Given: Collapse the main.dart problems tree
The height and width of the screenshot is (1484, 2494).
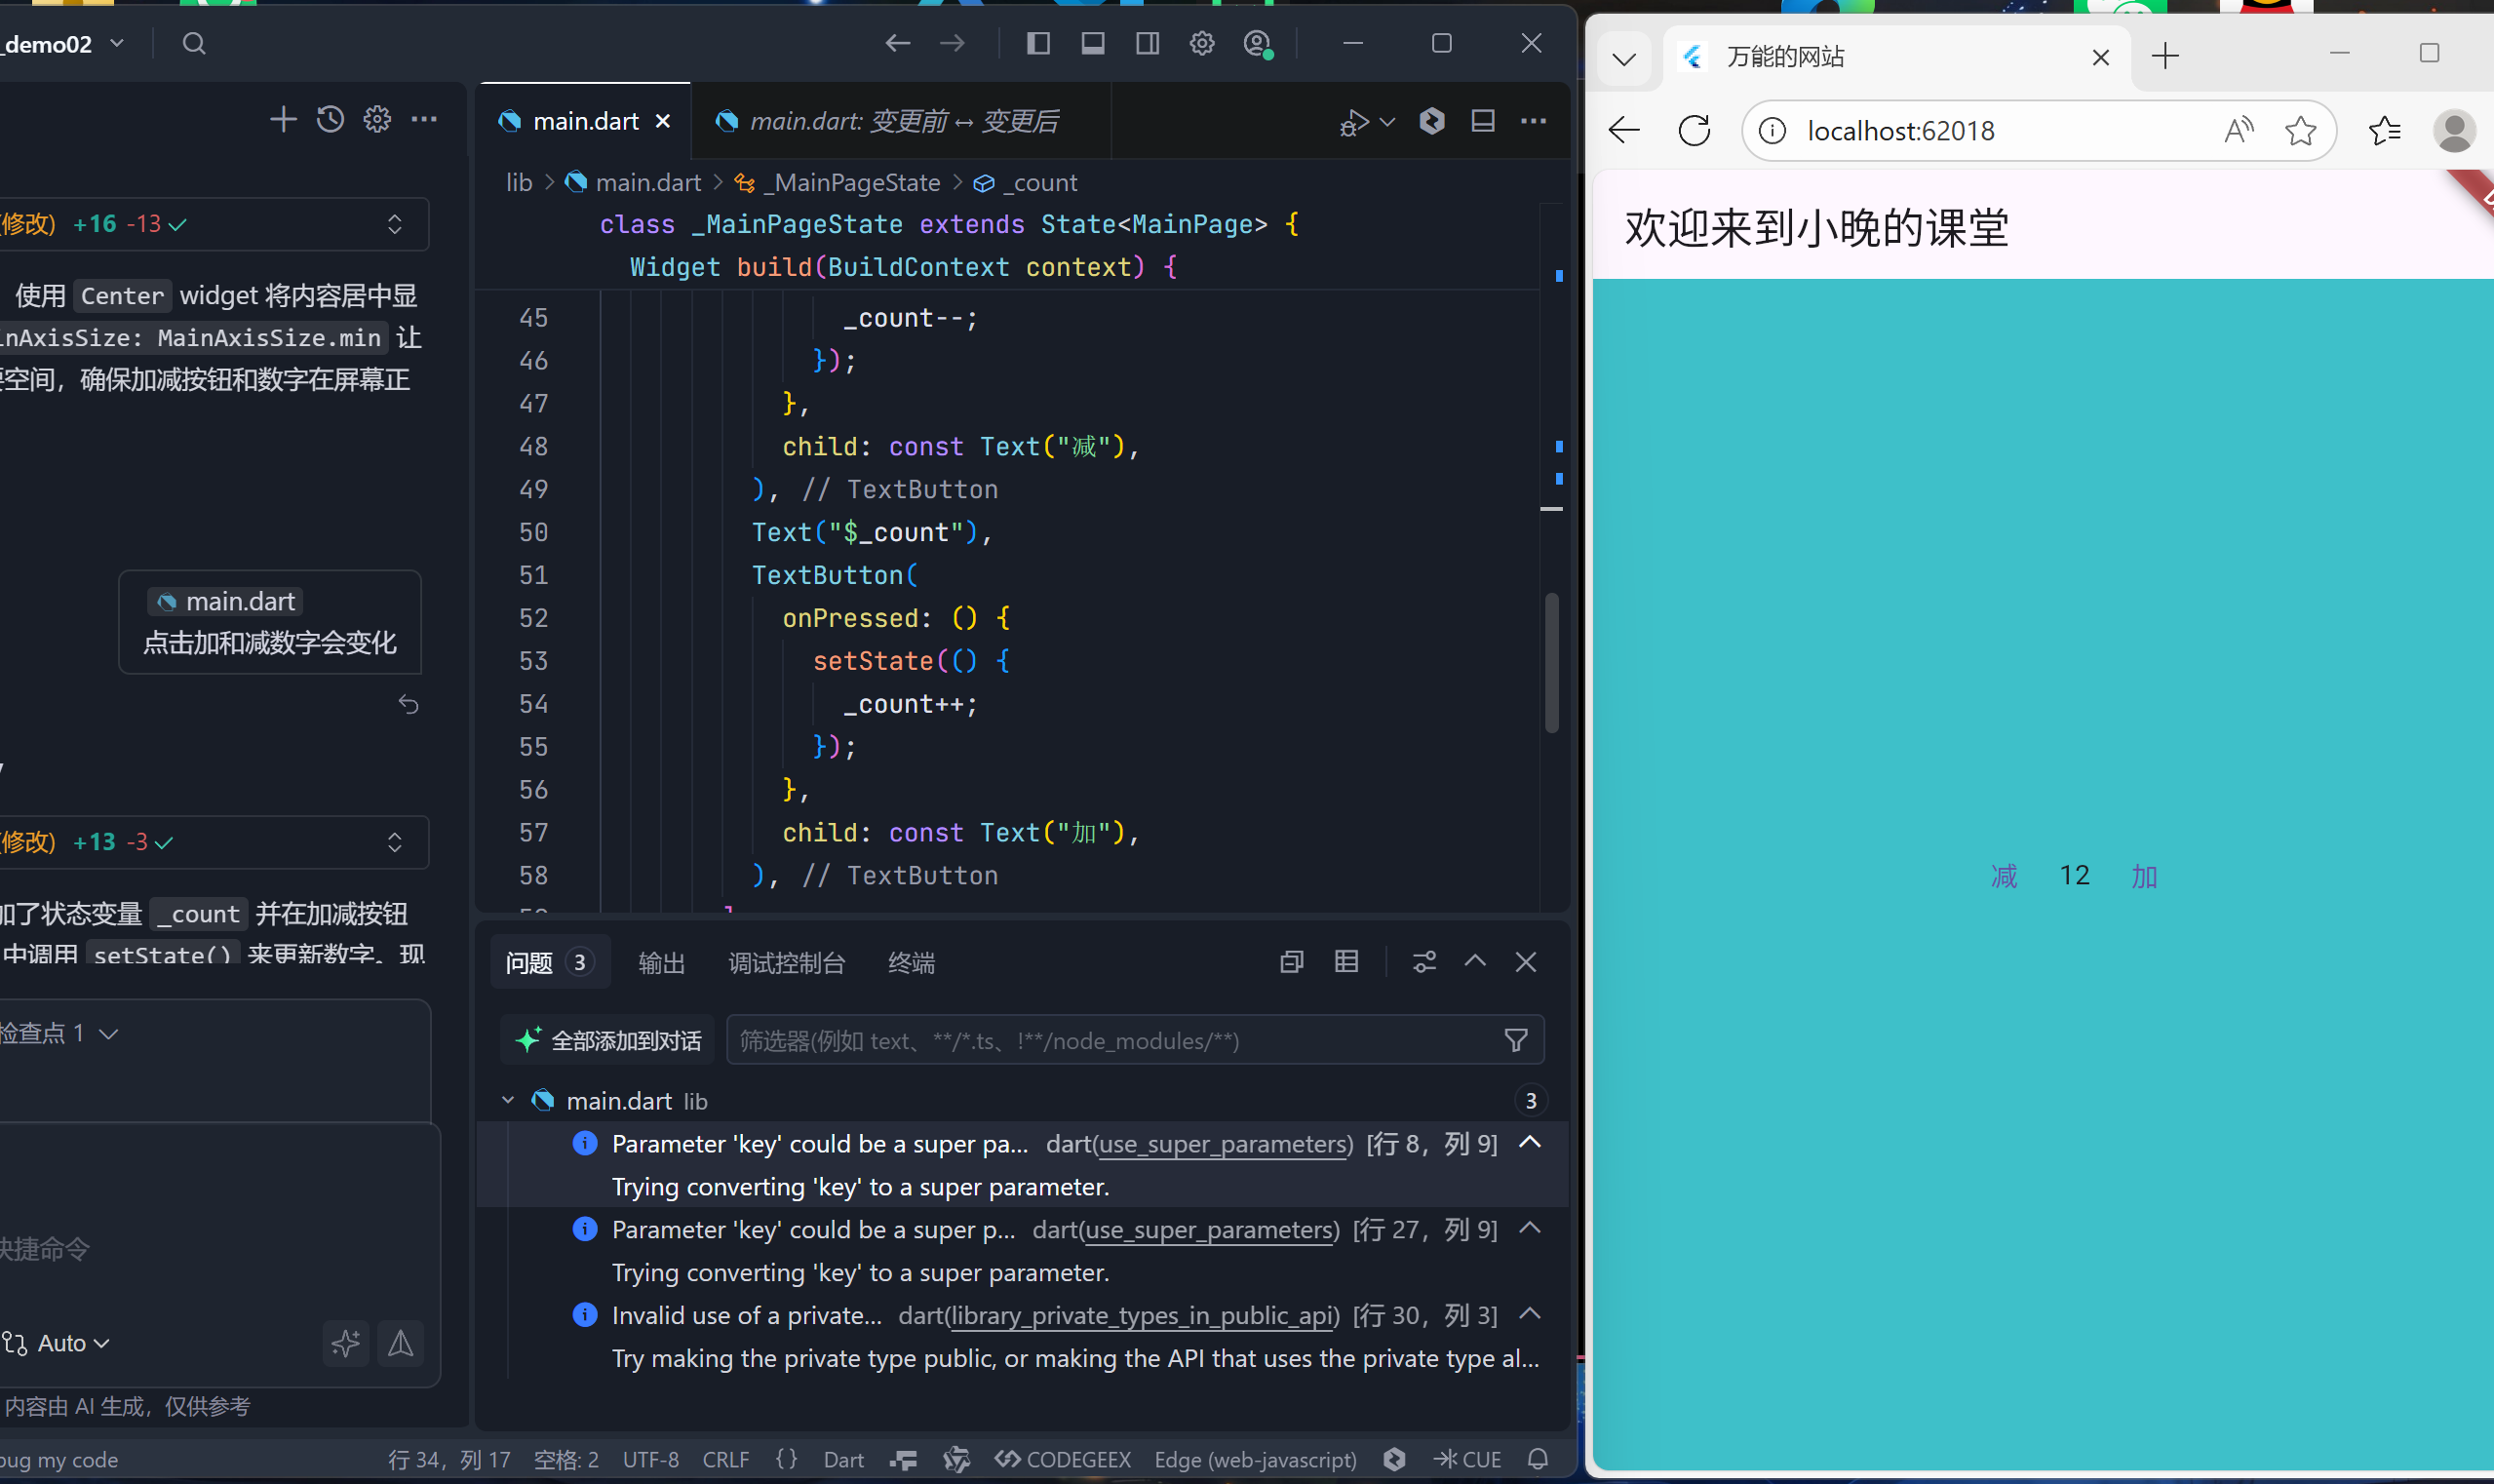Looking at the screenshot, I should pos(508,1101).
